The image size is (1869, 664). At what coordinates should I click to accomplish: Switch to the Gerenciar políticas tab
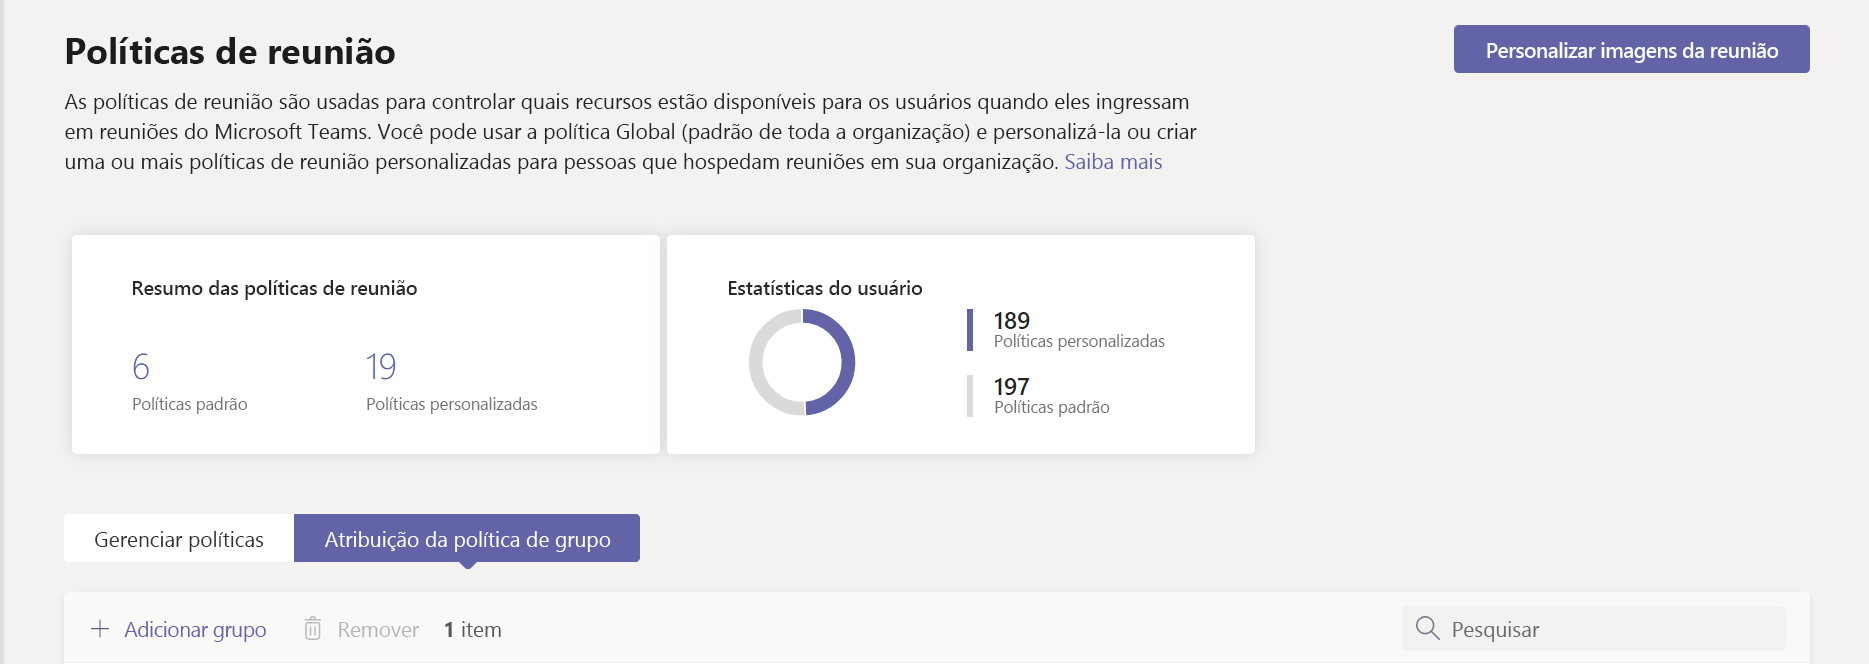point(179,539)
